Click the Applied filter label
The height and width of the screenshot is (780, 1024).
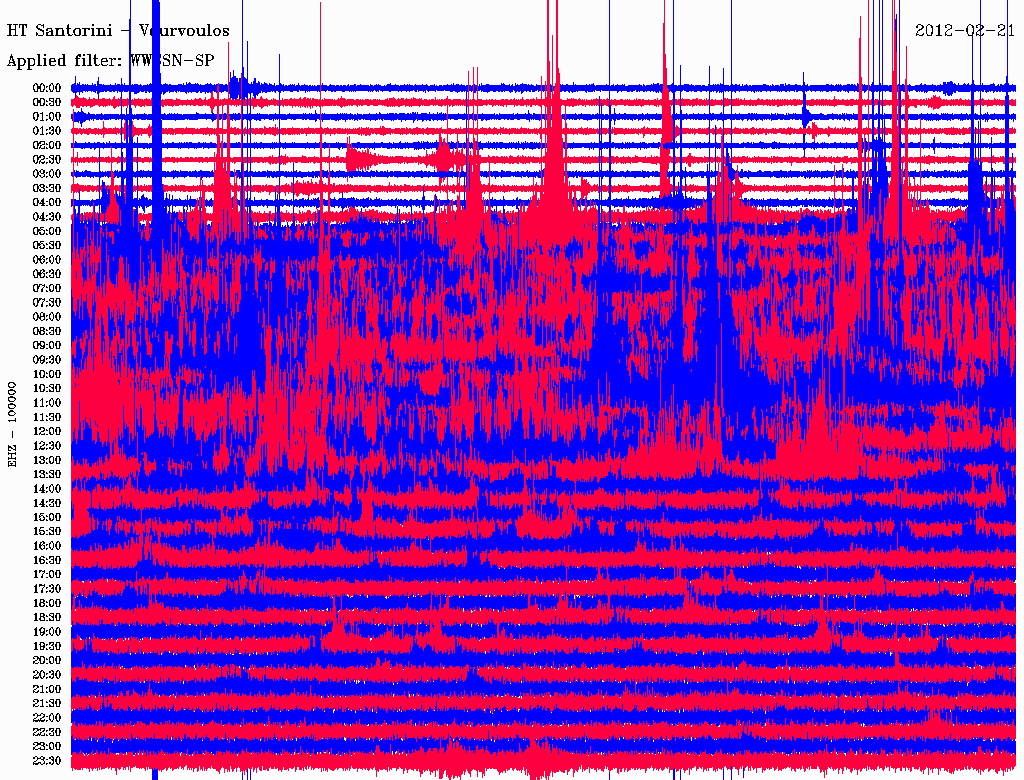coord(110,61)
